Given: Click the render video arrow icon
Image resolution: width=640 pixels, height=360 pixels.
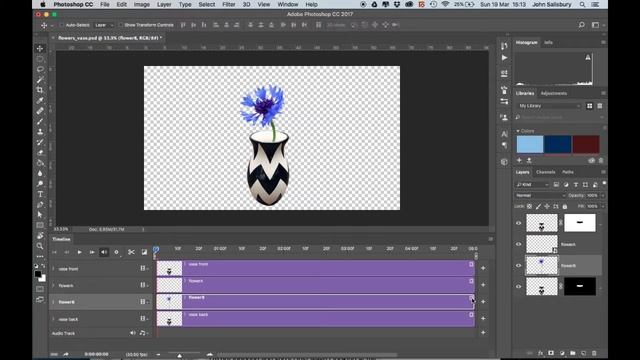Looking at the screenshot, I should pos(66,354).
